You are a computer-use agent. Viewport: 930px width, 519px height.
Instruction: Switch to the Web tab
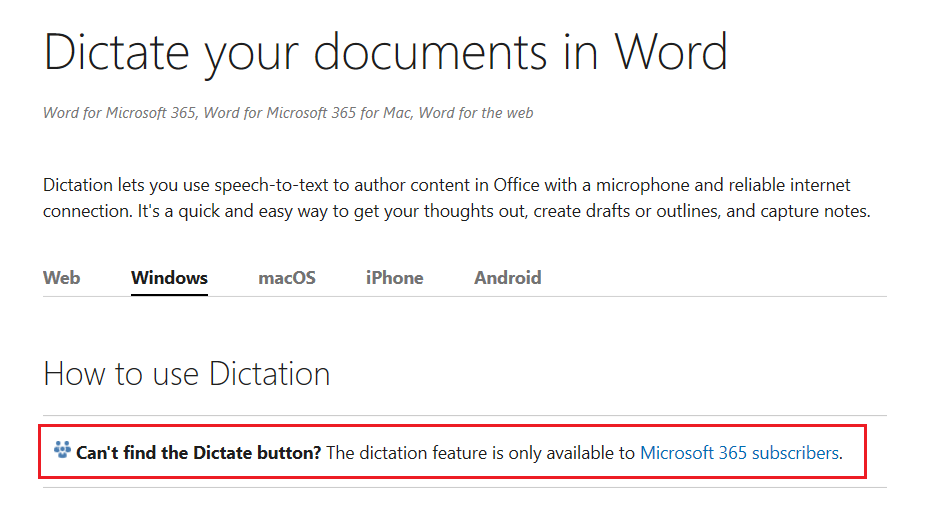tap(61, 278)
